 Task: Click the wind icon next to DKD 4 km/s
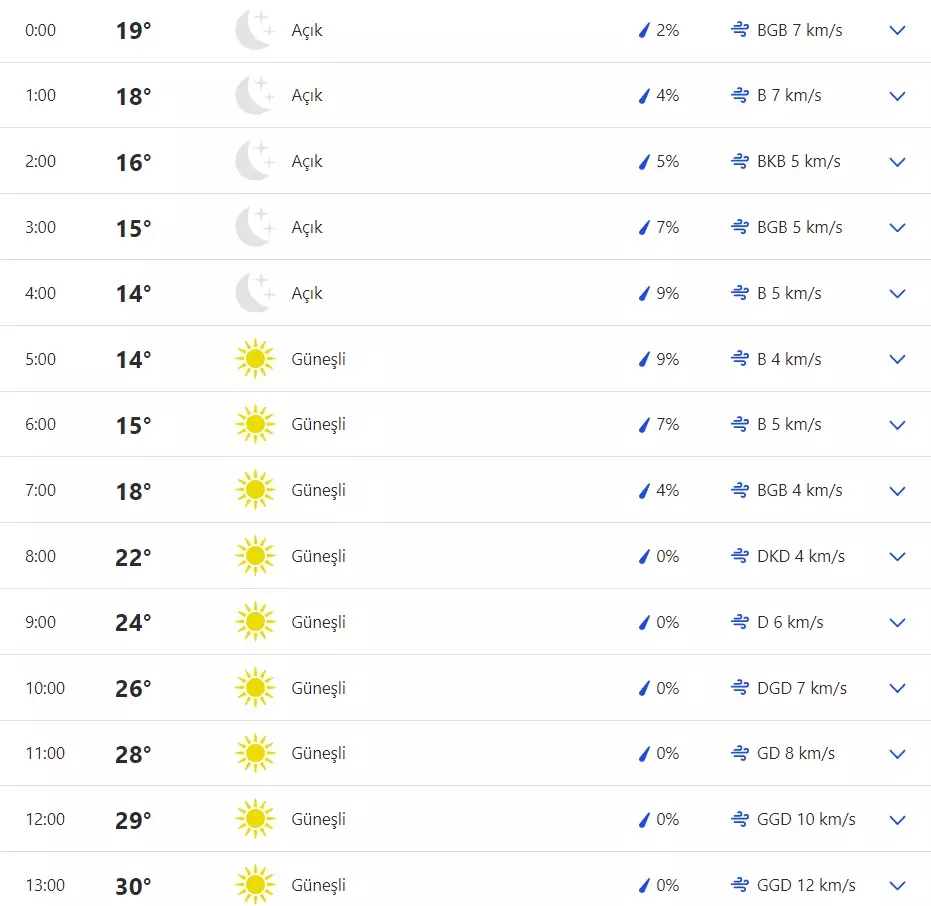click(740, 556)
